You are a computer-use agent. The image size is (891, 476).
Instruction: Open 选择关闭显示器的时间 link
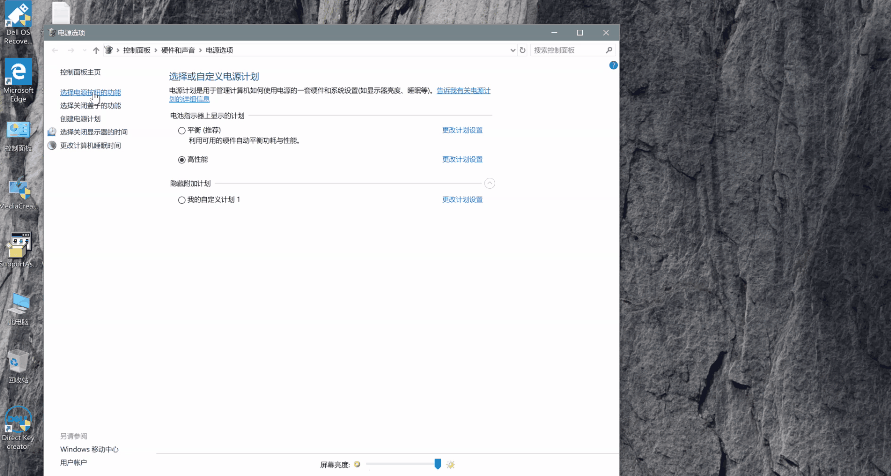[x=94, y=132]
